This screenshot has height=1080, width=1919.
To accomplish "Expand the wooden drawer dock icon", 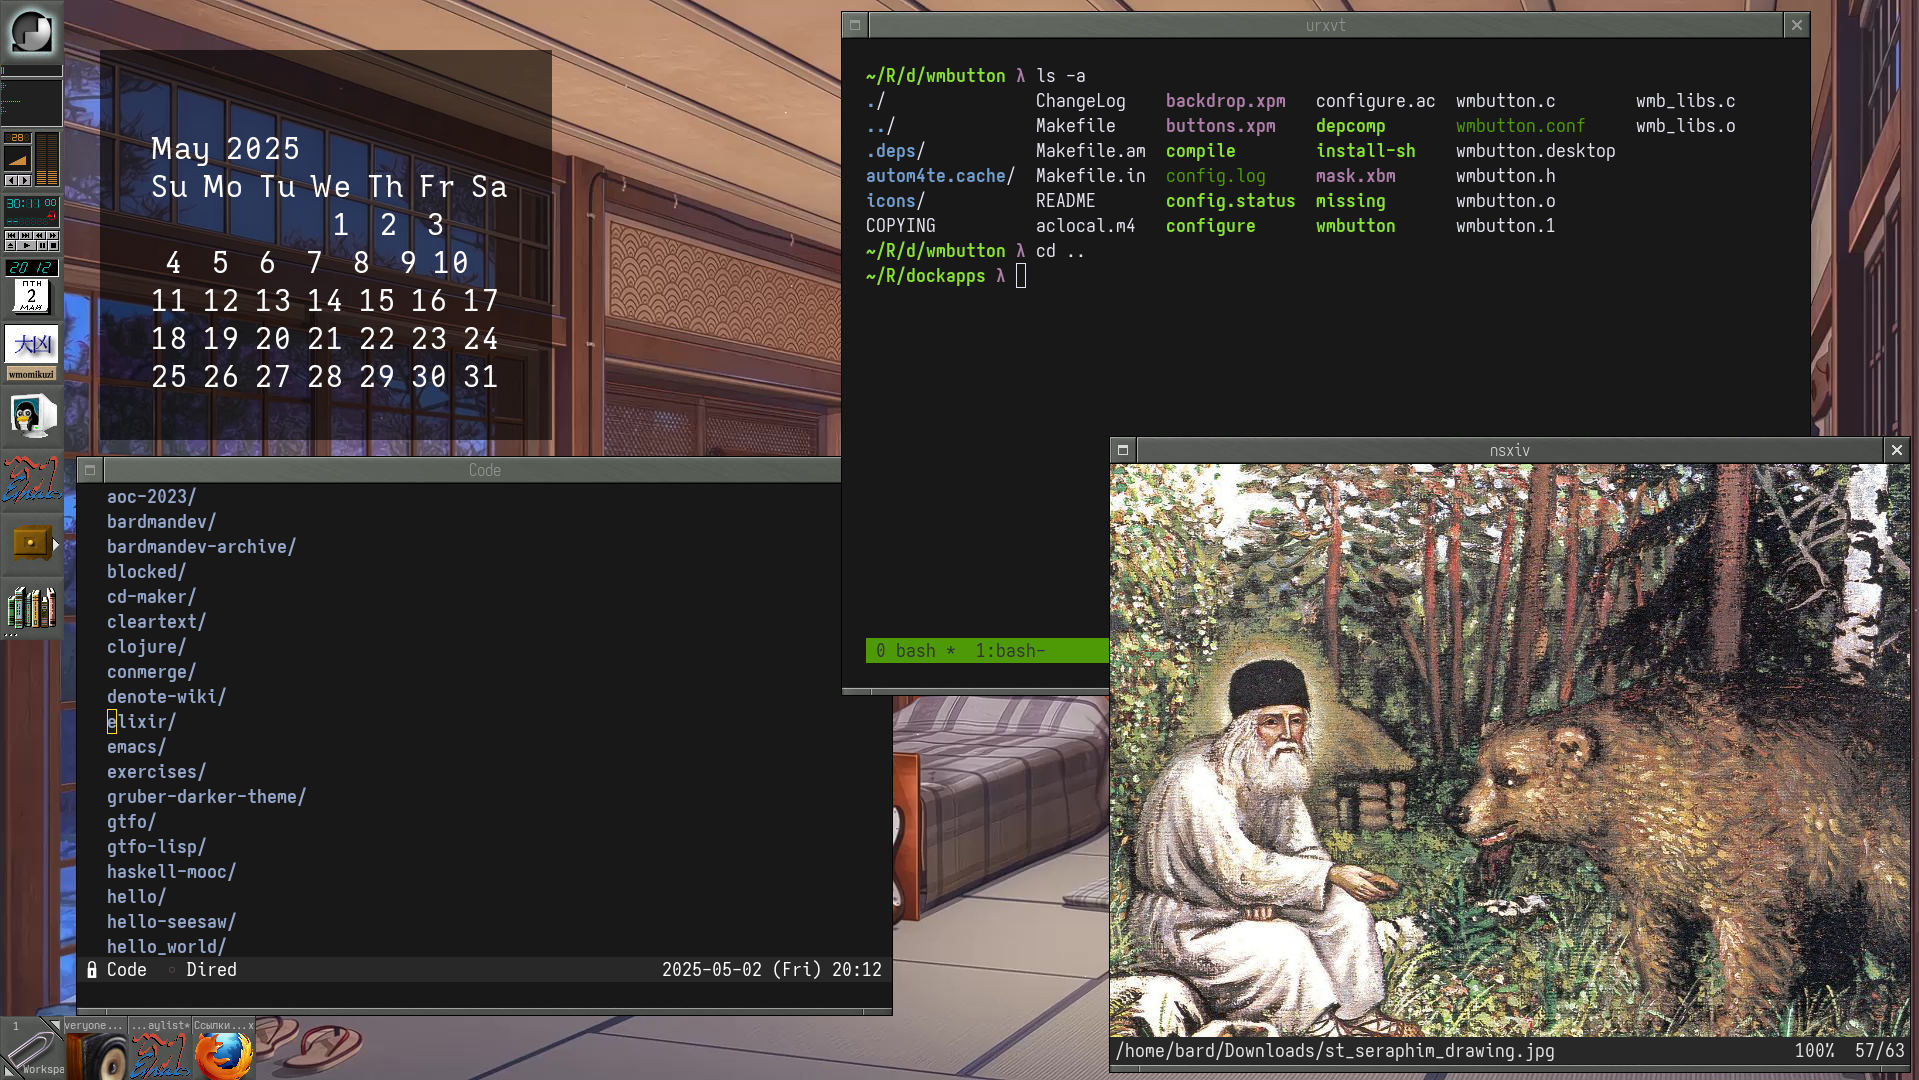I will coord(31,543).
